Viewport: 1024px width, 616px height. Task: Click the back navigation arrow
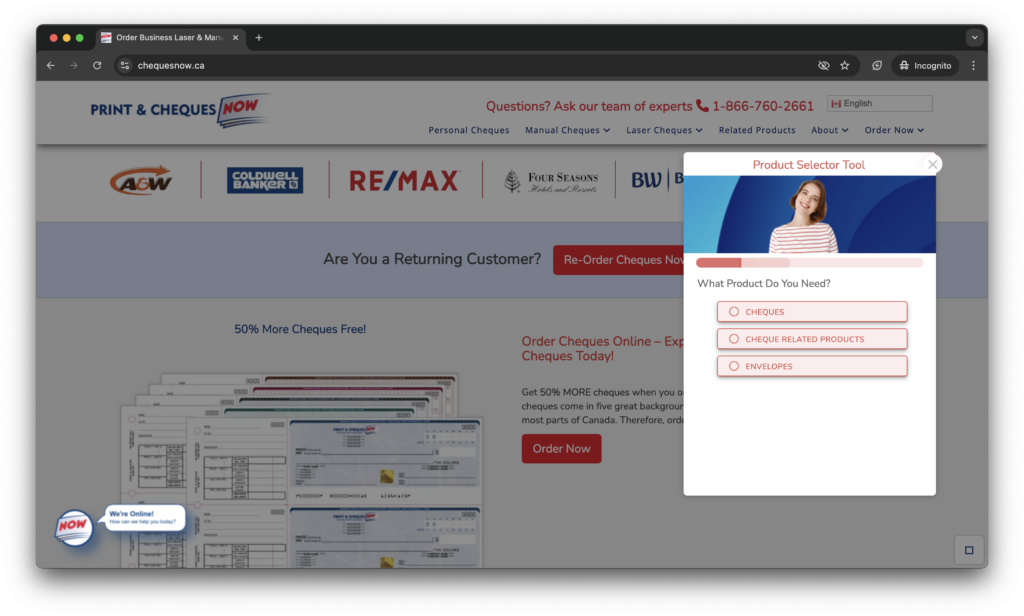[51, 65]
